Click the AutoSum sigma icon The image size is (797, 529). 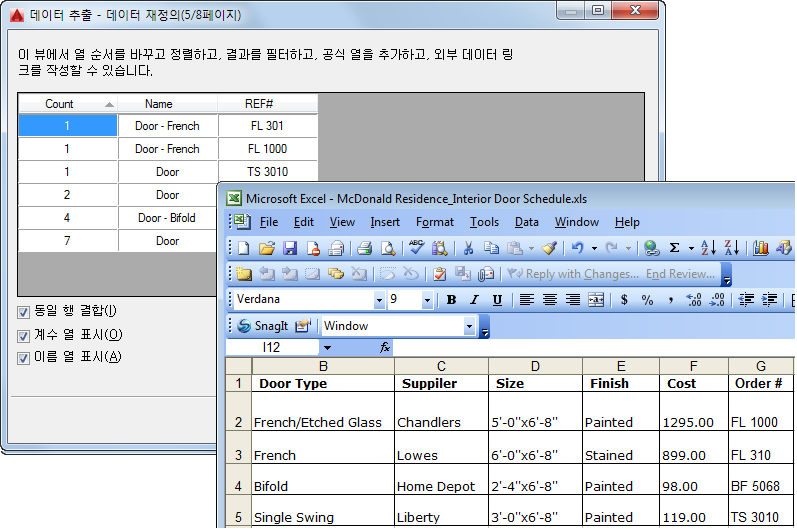(675, 248)
